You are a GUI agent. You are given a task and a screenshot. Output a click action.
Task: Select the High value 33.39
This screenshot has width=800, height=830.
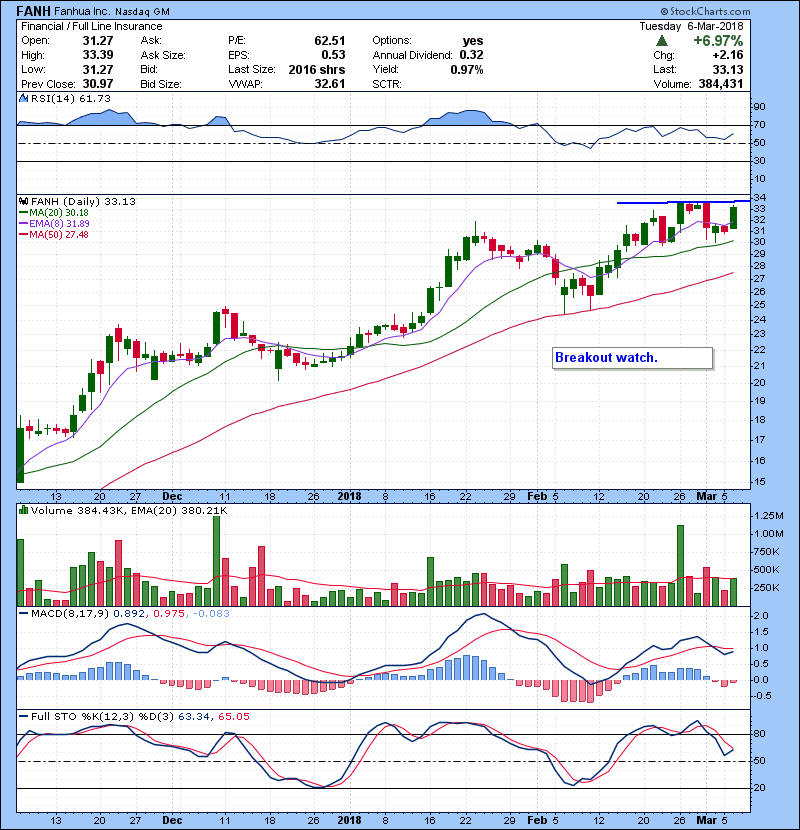[x=97, y=55]
